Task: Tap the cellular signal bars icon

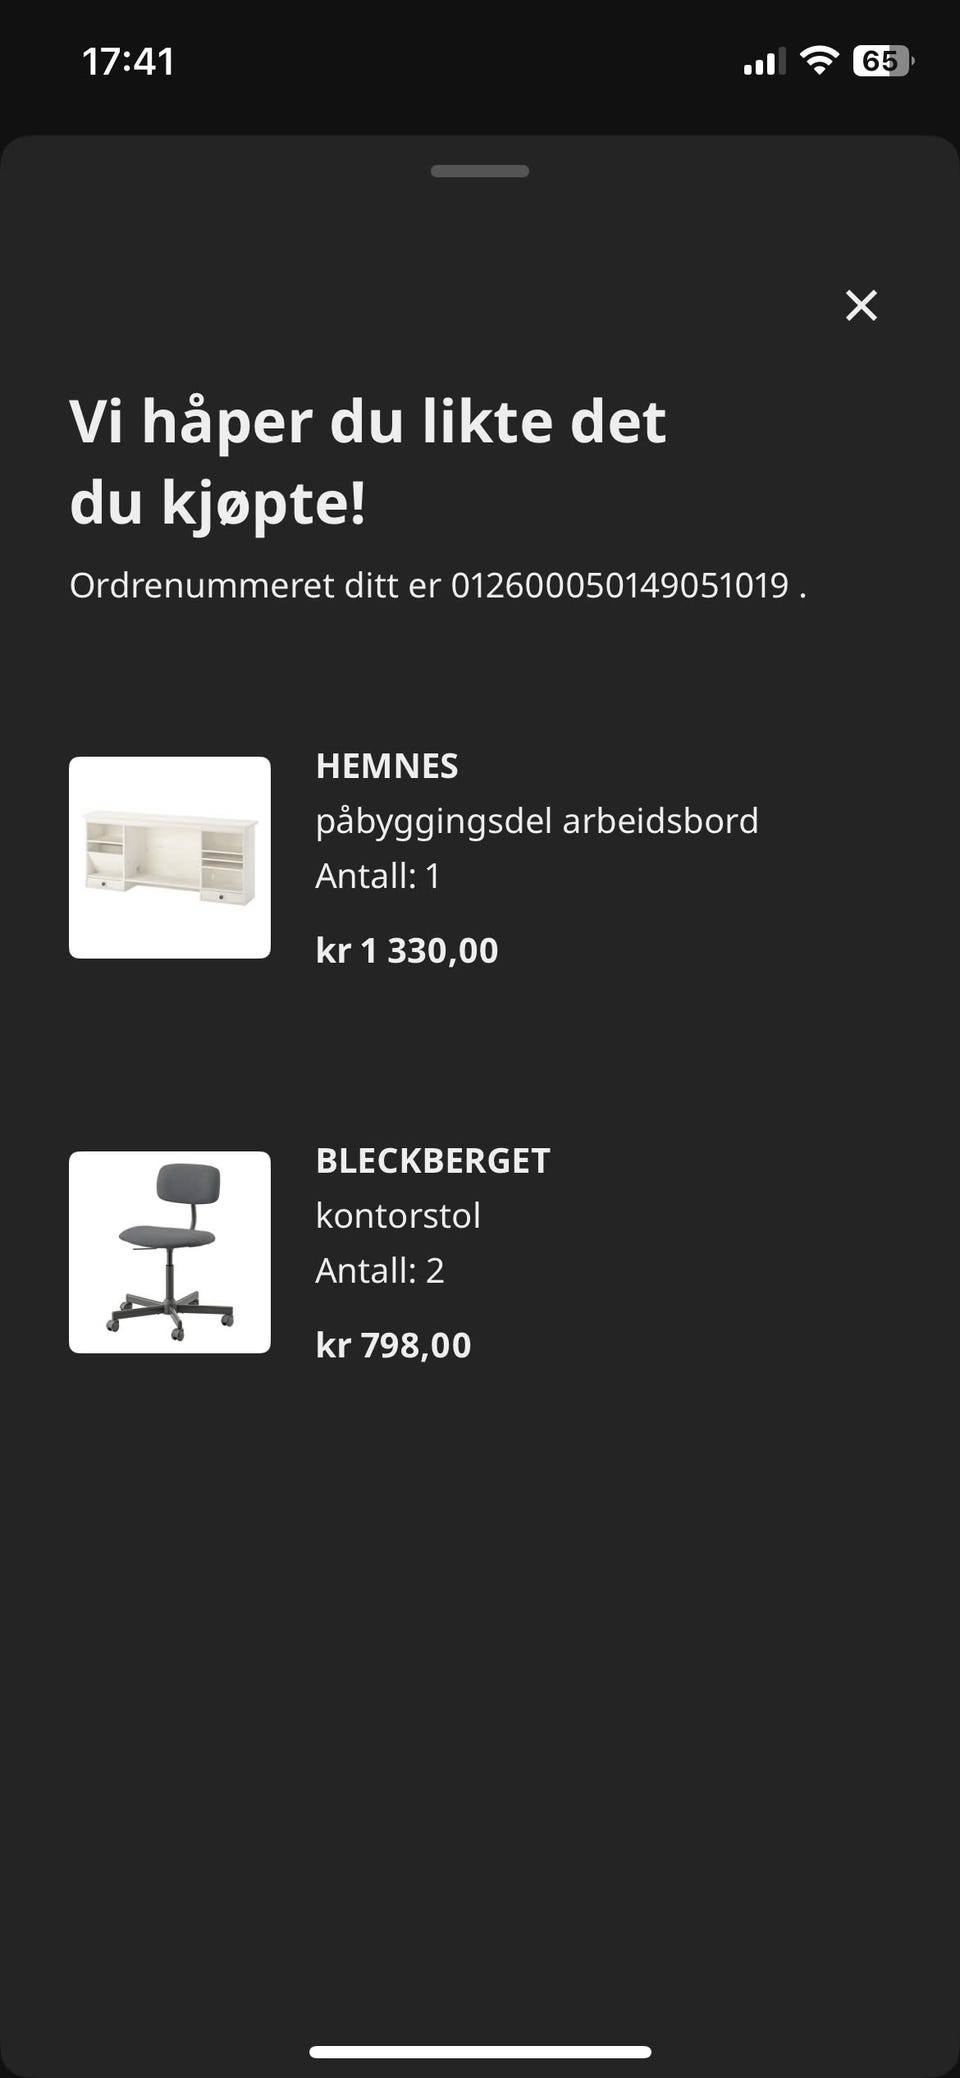Action: tap(764, 62)
